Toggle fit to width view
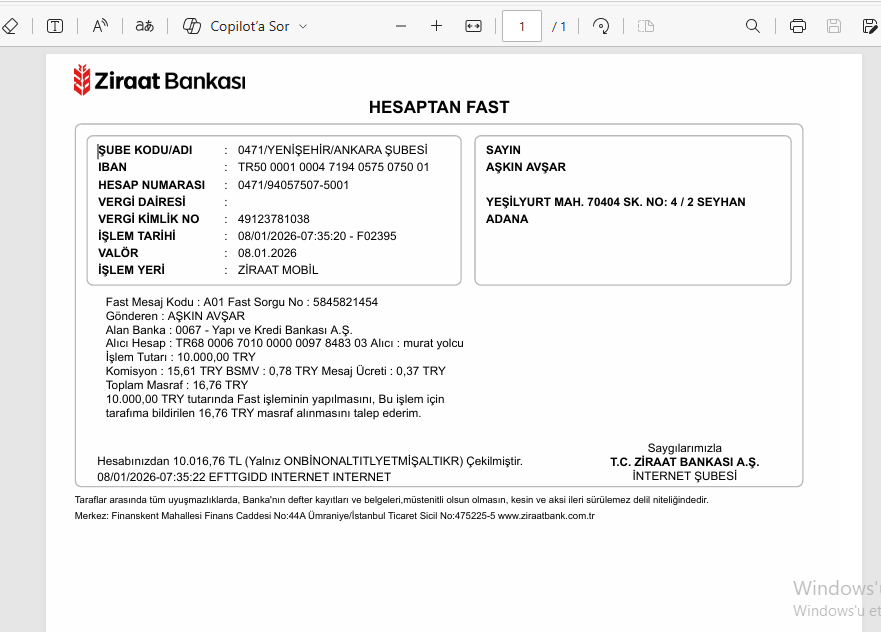 tap(473, 26)
